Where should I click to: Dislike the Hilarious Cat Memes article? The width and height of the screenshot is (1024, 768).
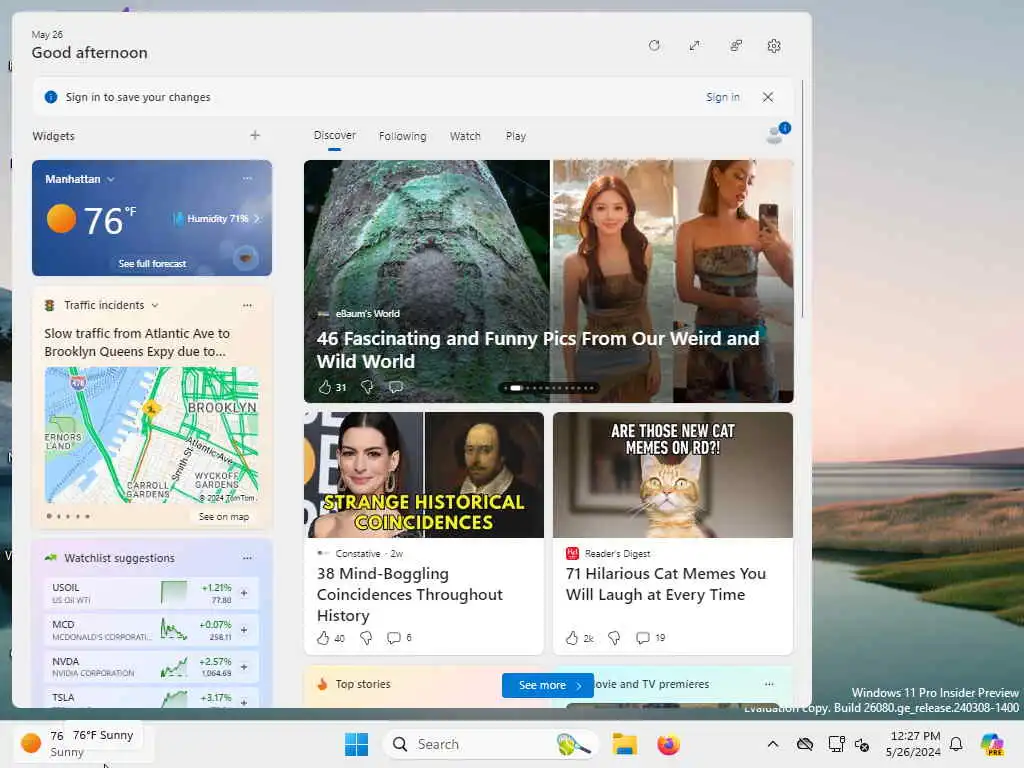tap(614, 638)
